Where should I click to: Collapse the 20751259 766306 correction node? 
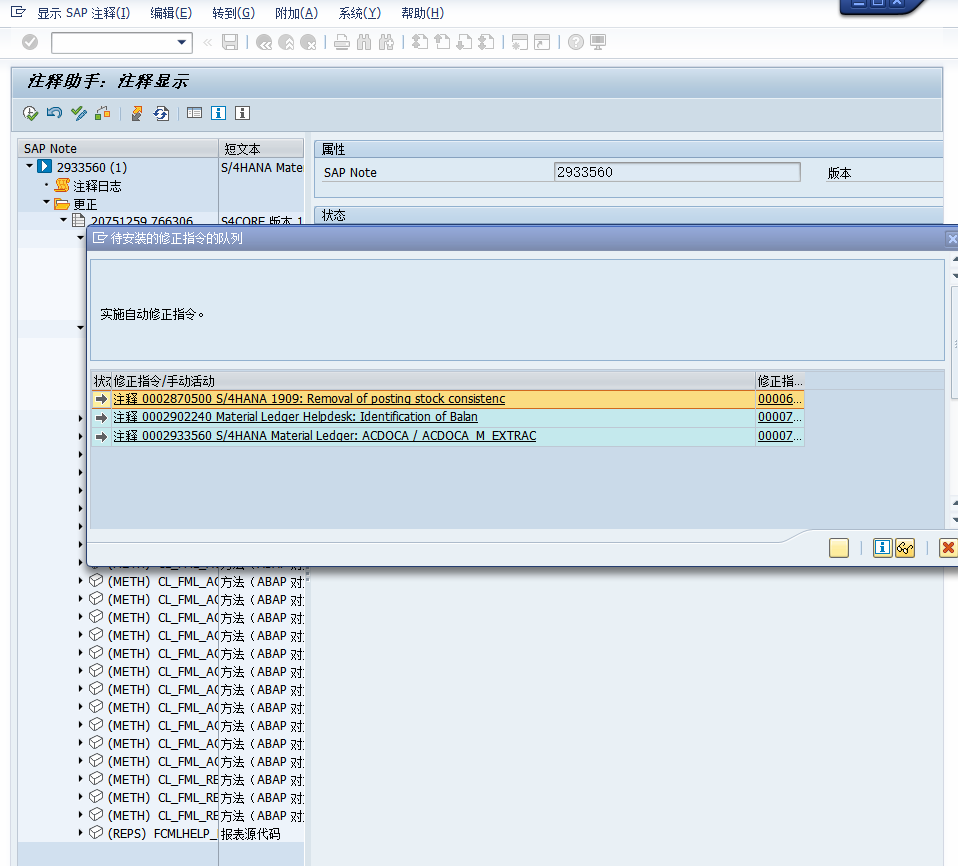point(64,219)
